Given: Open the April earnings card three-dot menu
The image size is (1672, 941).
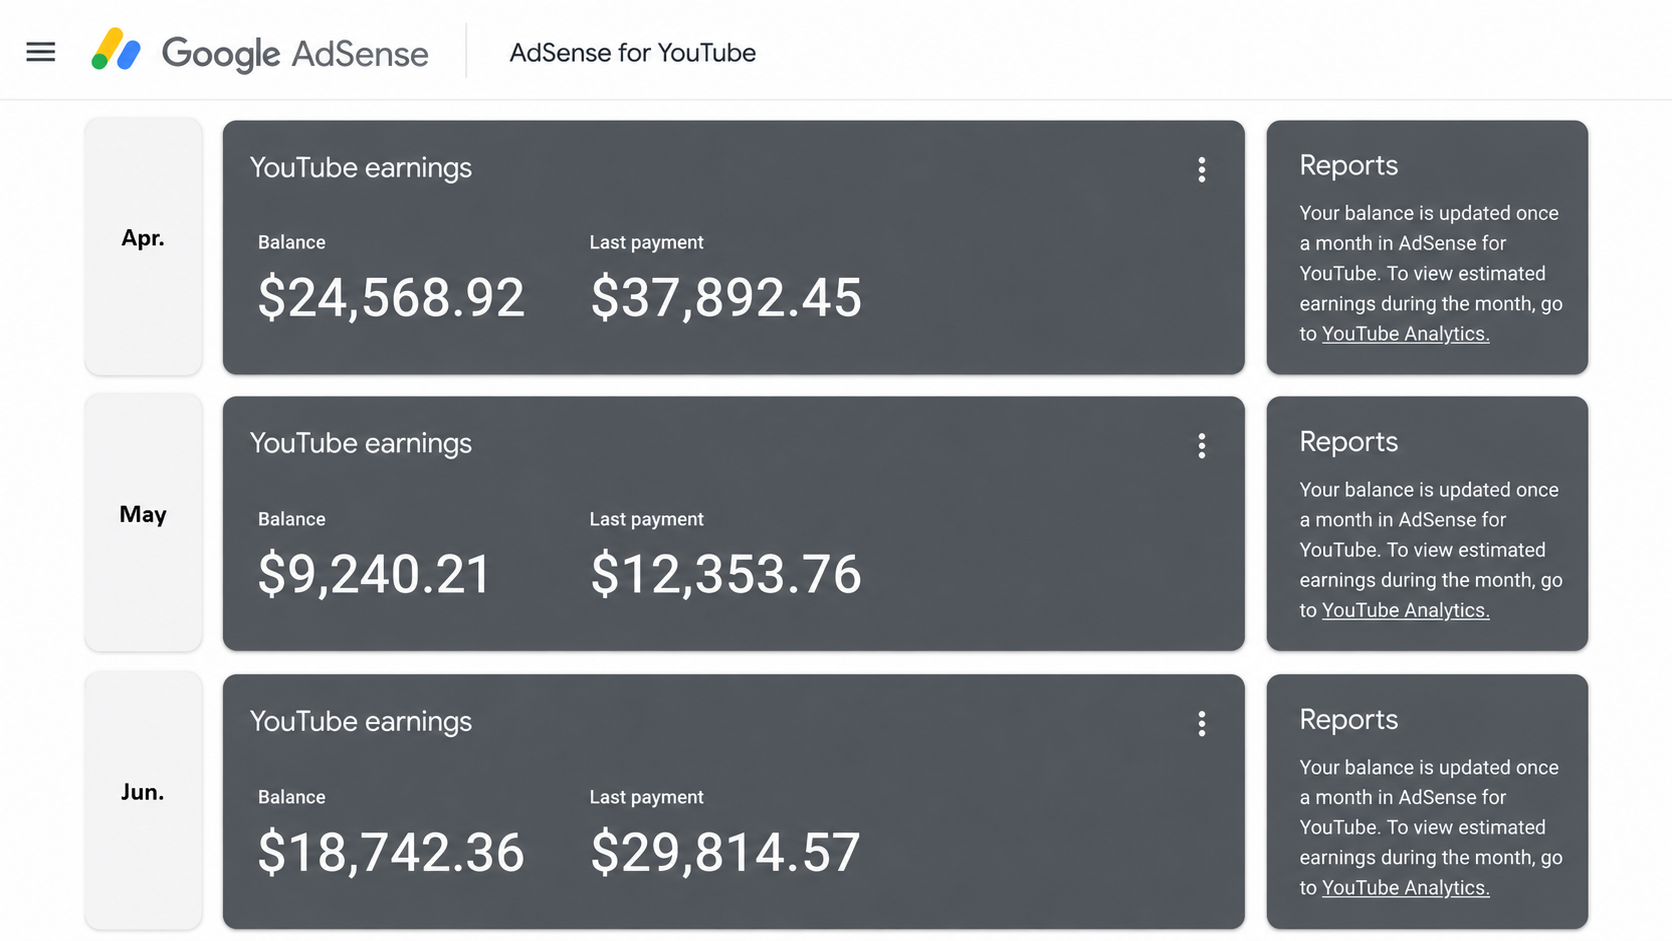Looking at the screenshot, I should pyautogui.click(x=1202, y=170).
